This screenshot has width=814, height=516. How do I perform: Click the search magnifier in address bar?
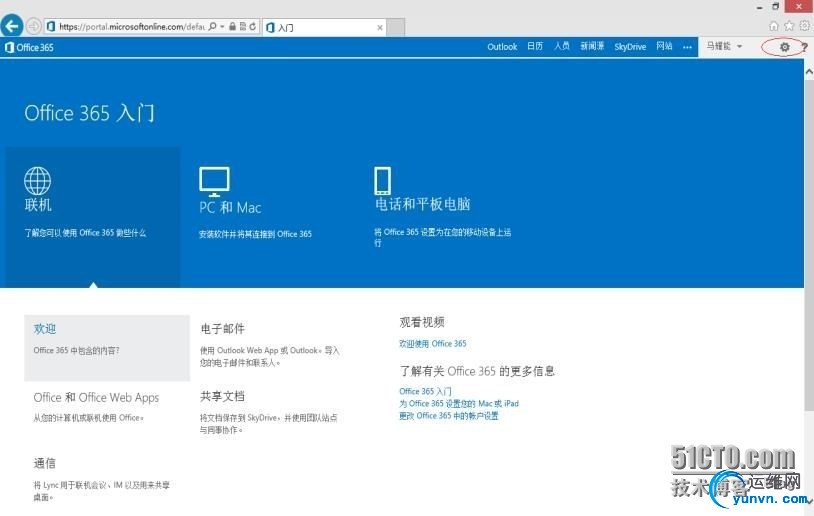[x=212, y=26]
